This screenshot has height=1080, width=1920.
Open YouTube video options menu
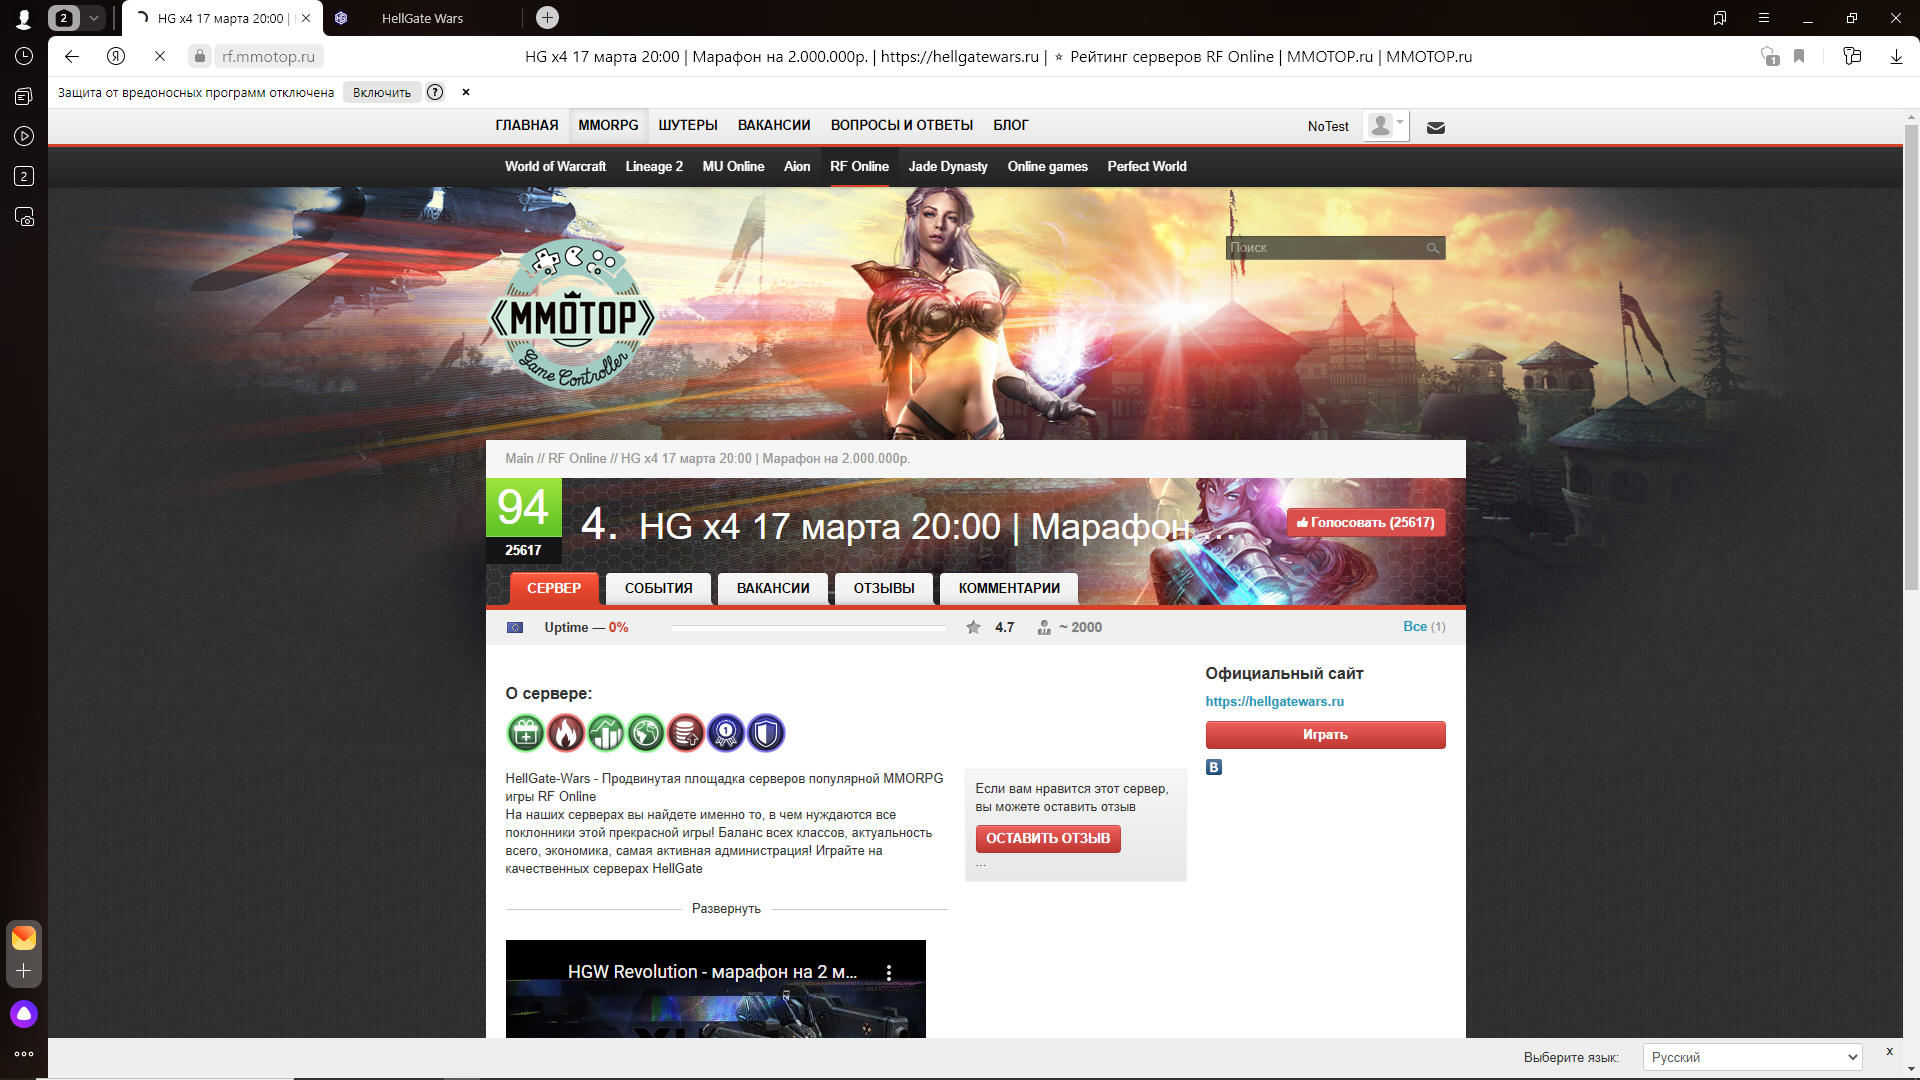[889, 972]
